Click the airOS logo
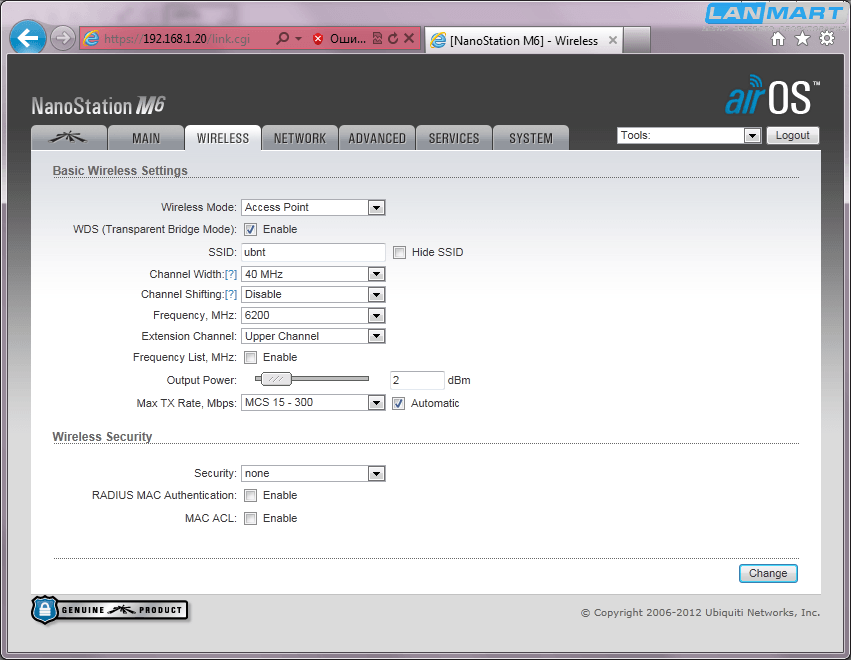 (772, 96)
